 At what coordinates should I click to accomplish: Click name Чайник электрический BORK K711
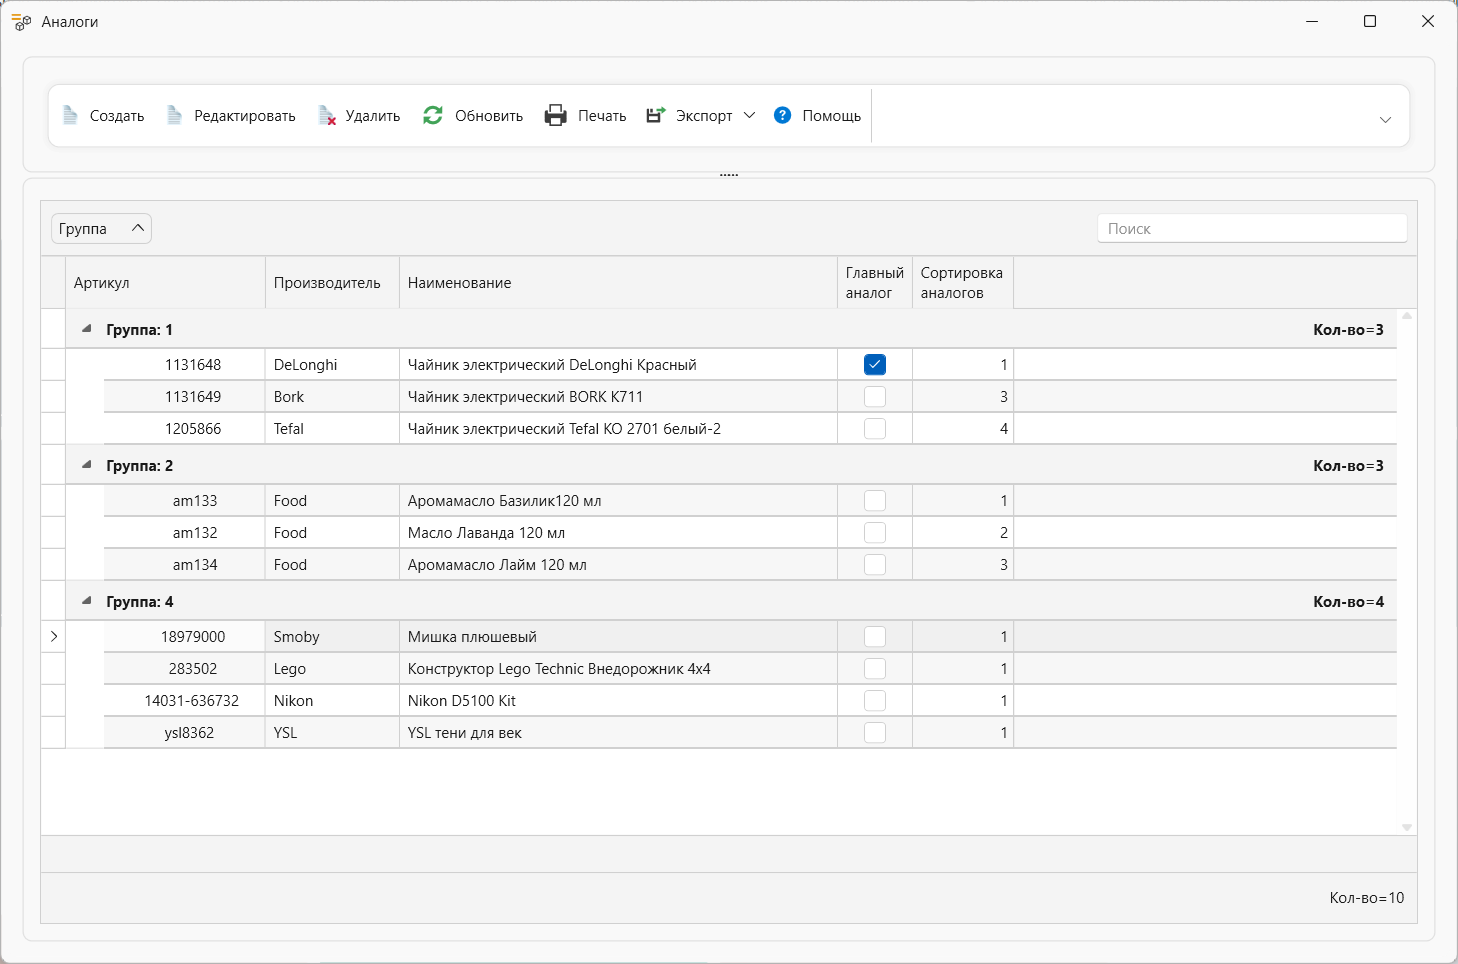click(x=526, y=397)
